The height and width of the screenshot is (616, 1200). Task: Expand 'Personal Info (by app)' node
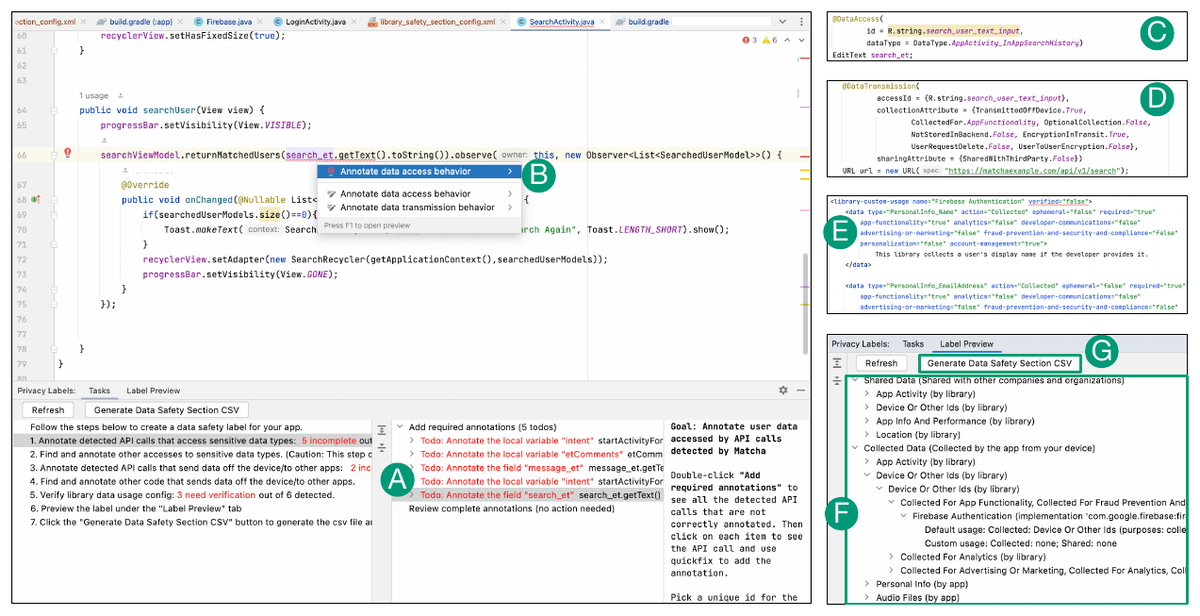[867, 584]
